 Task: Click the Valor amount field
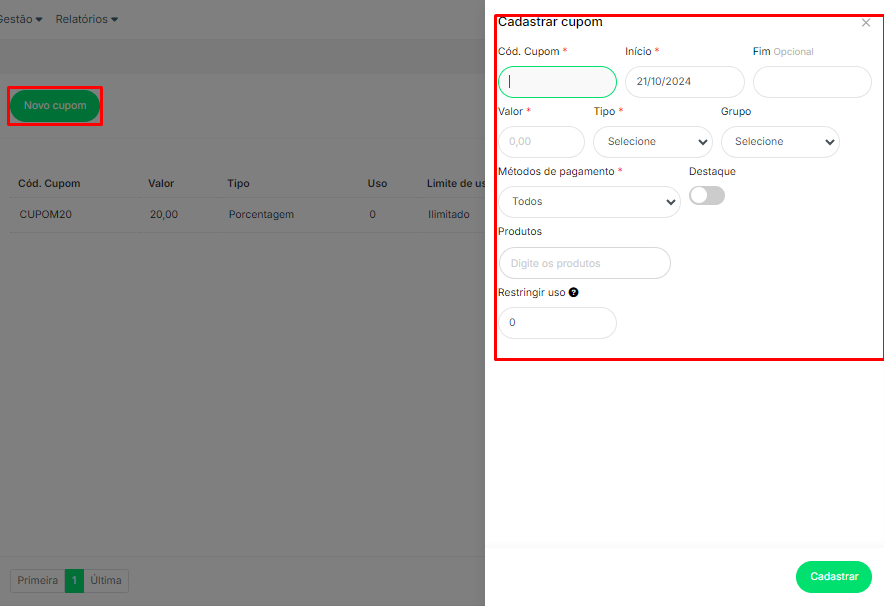point(541,142)
